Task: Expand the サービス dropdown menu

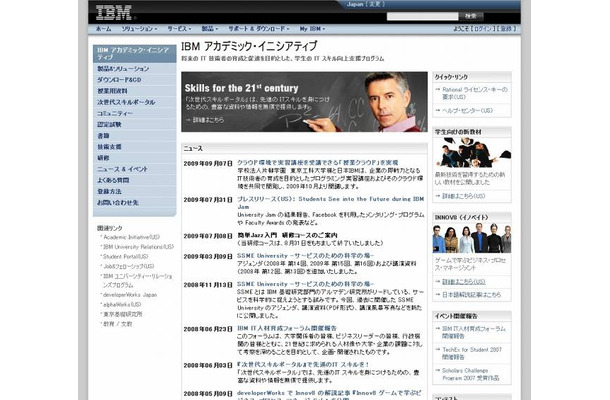Action: click(179, 29)
